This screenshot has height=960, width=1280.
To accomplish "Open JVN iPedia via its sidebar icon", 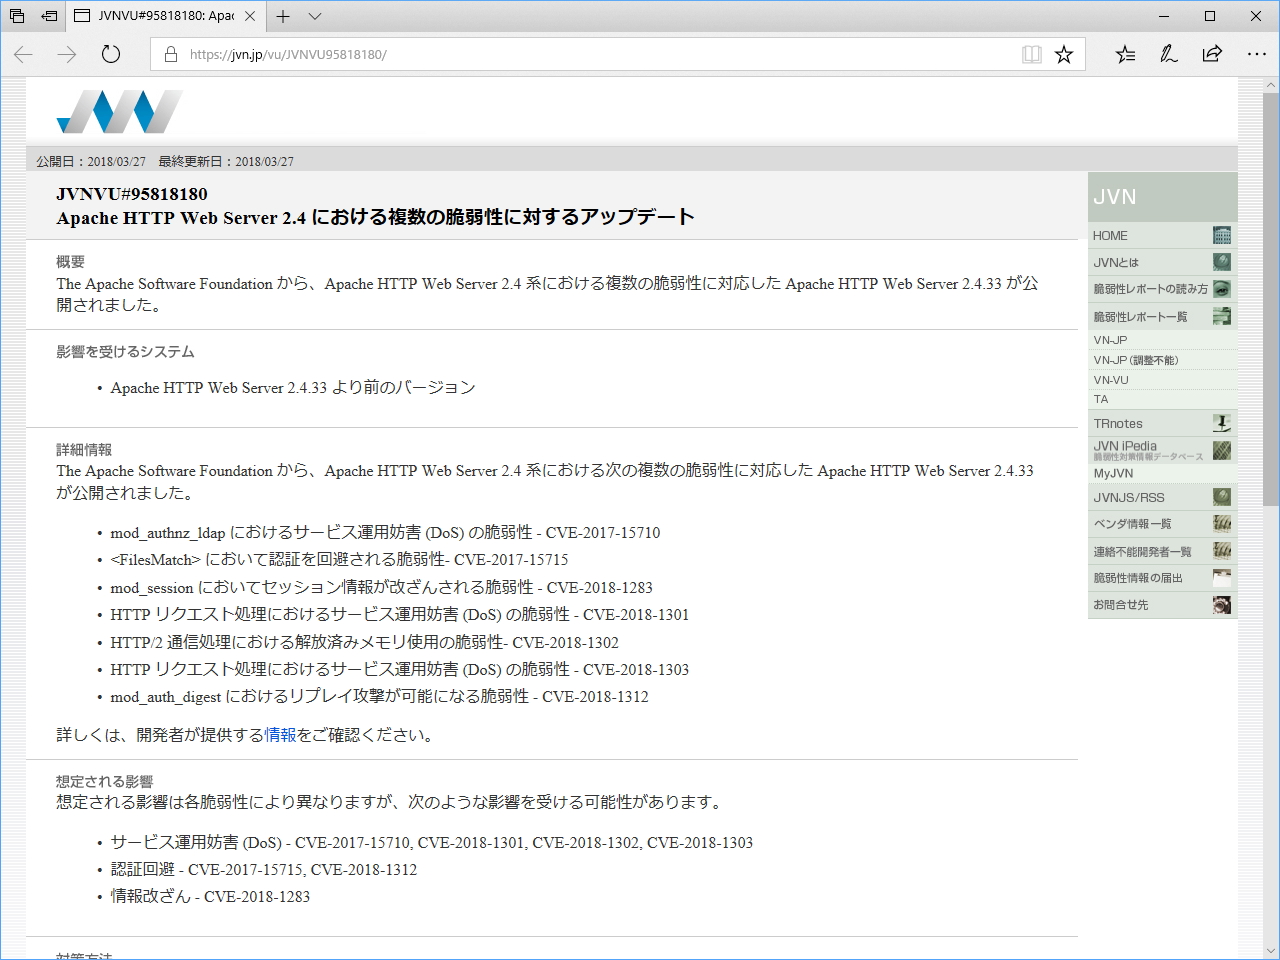I will pos(1221,450).
